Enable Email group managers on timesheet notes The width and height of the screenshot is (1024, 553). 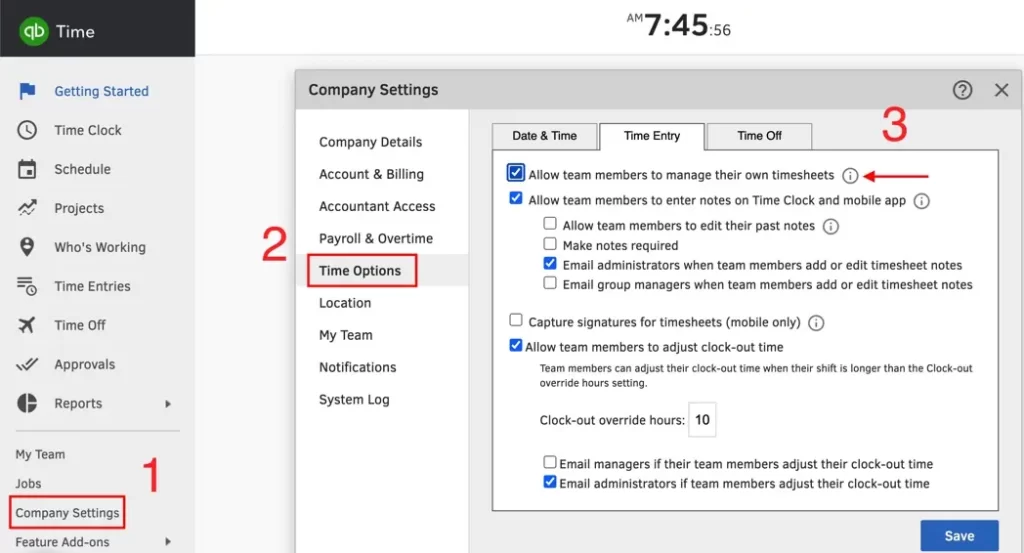550,283
